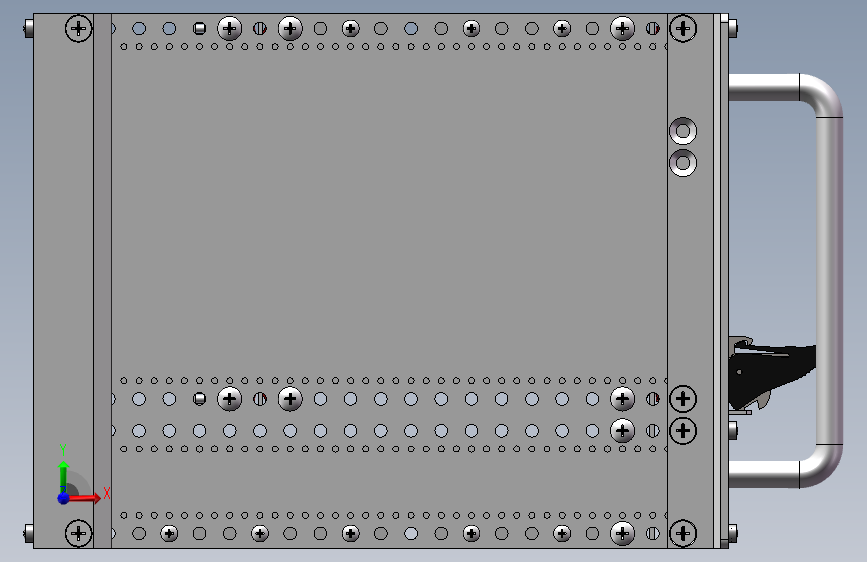
Task: Select the upper ring-shaped washer on right rail
Action: [683, 131]
